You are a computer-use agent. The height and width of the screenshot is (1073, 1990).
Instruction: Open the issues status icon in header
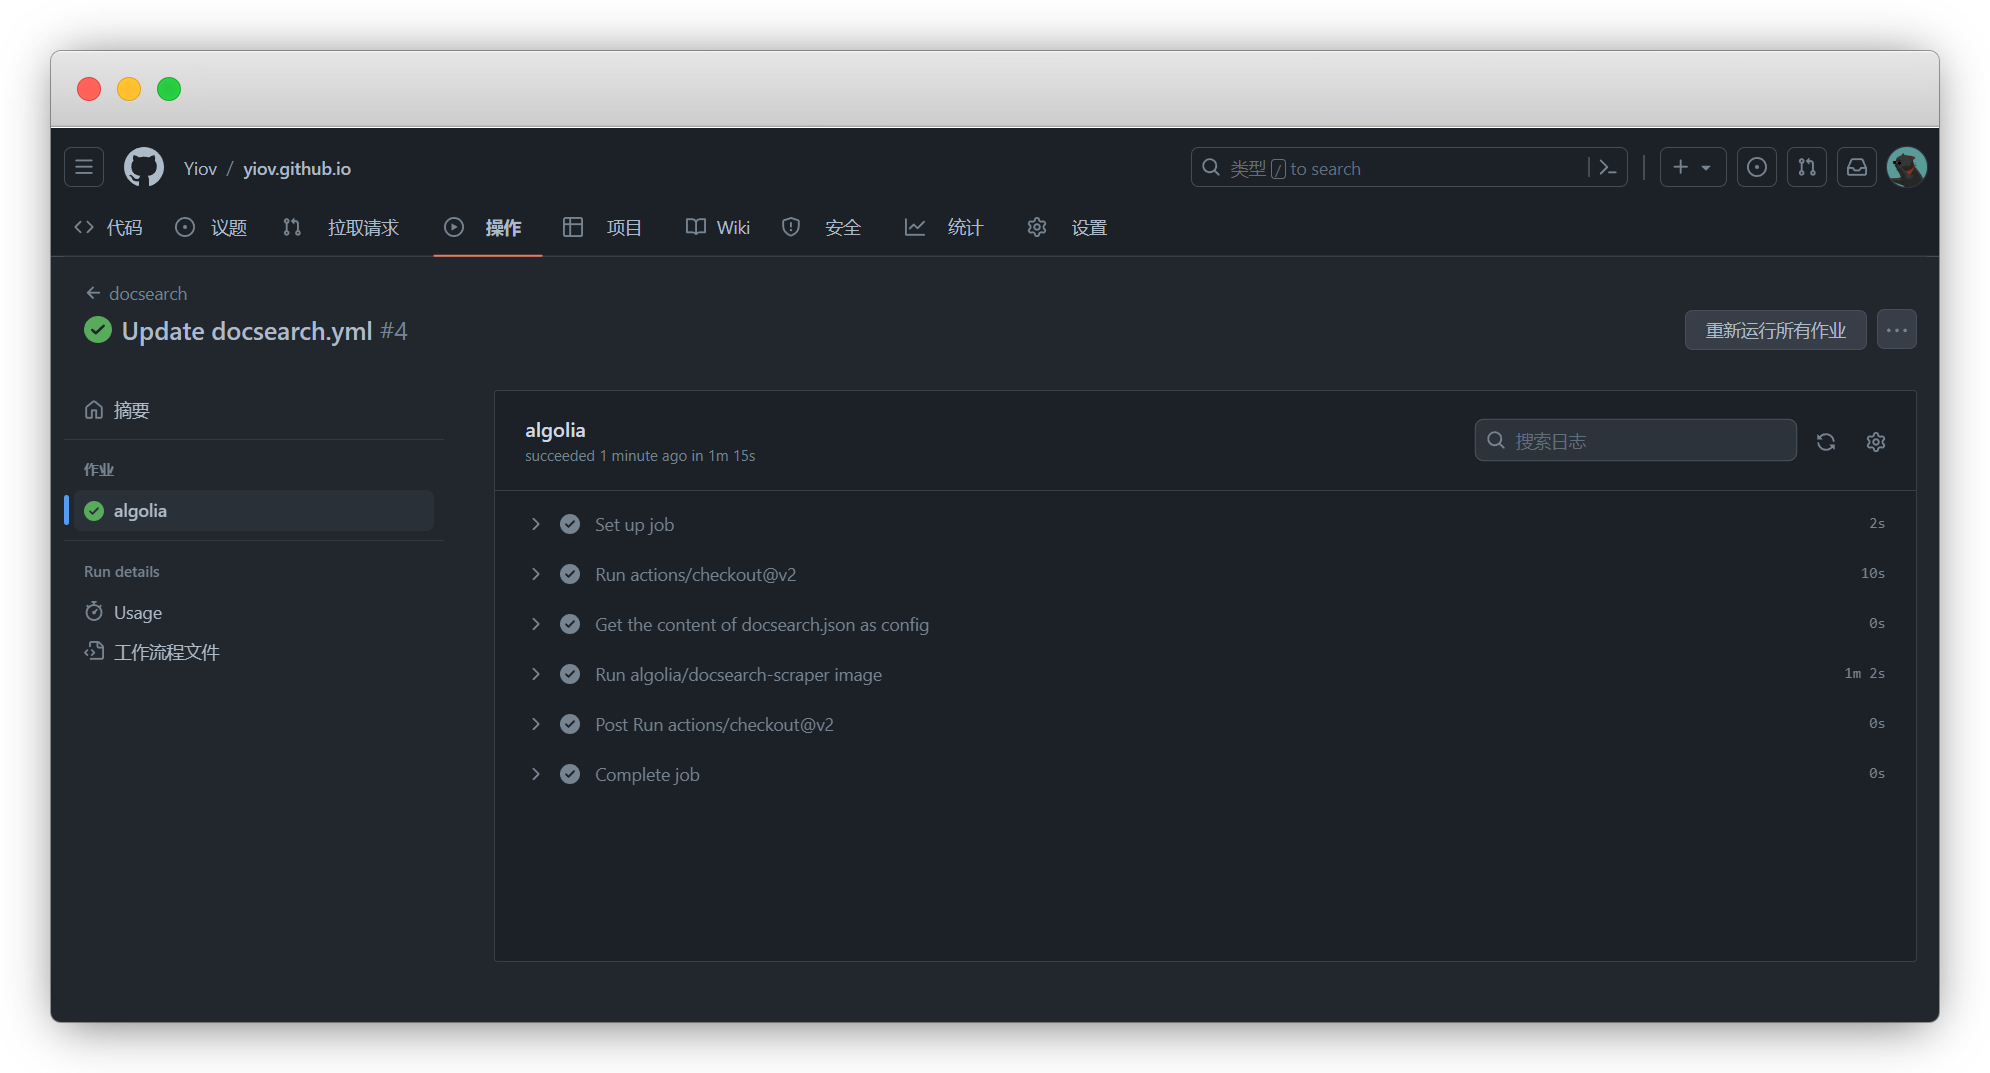click(1757, 167)
